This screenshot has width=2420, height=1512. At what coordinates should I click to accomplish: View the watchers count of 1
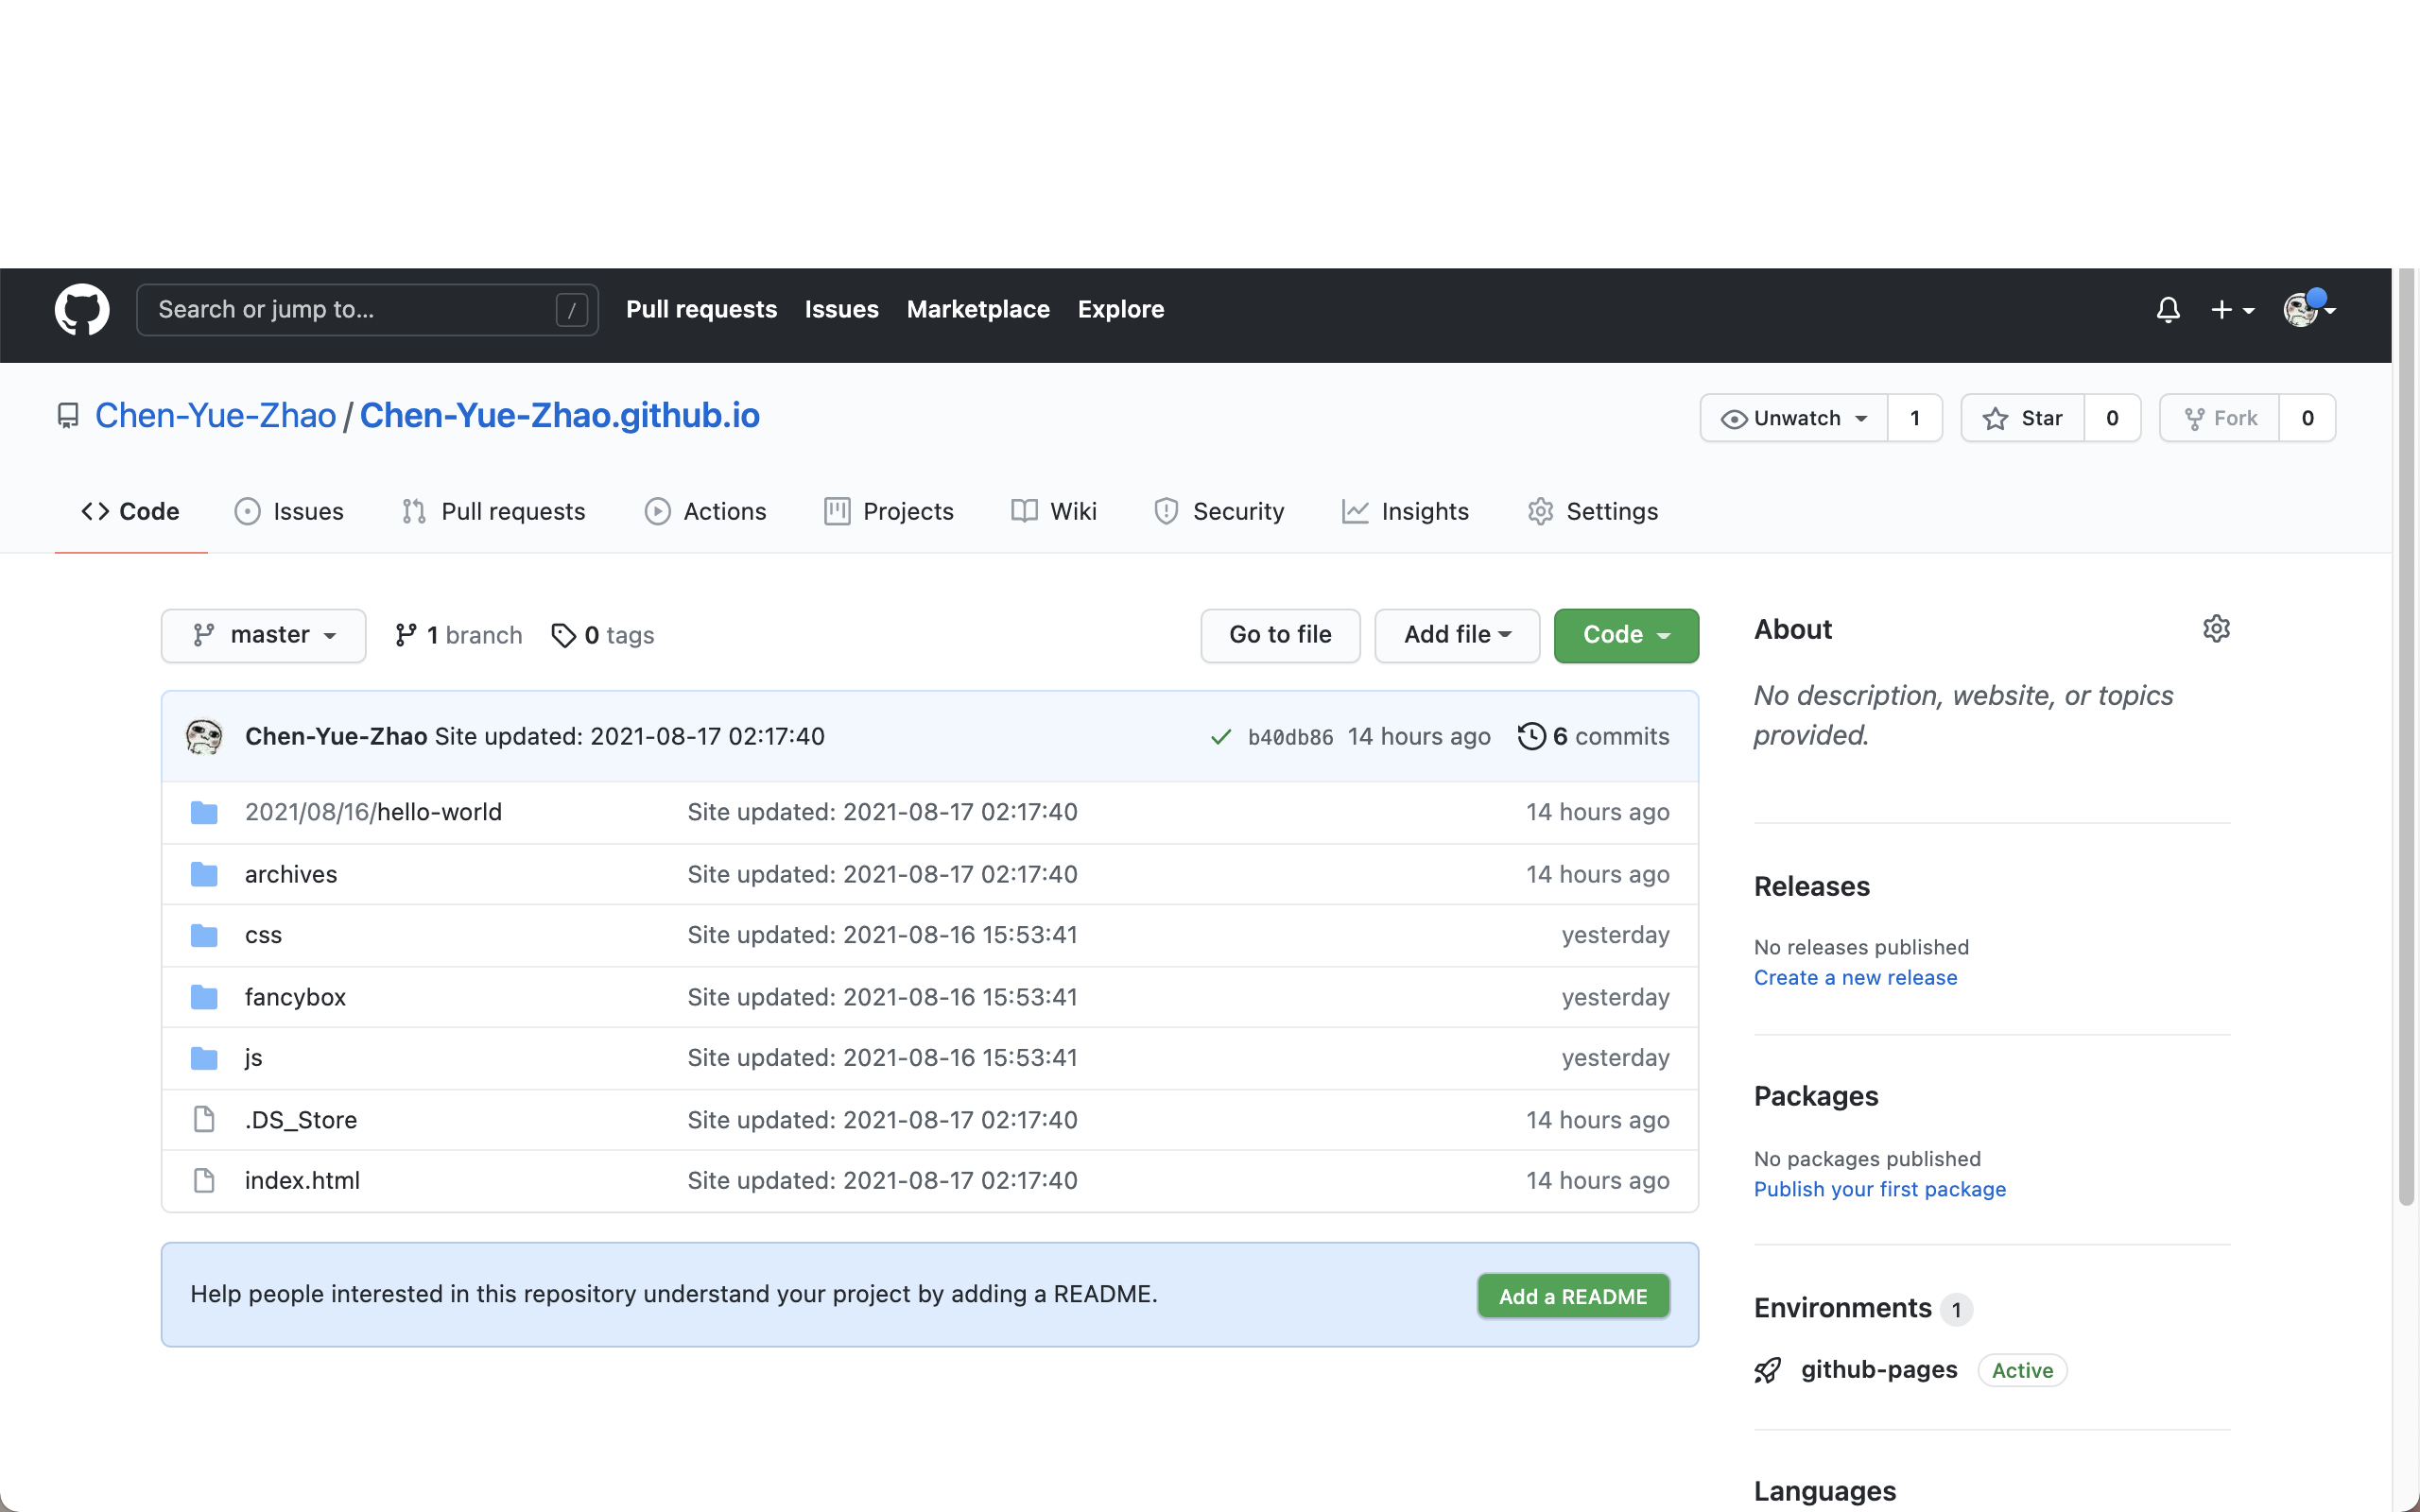click(1914, 418)
